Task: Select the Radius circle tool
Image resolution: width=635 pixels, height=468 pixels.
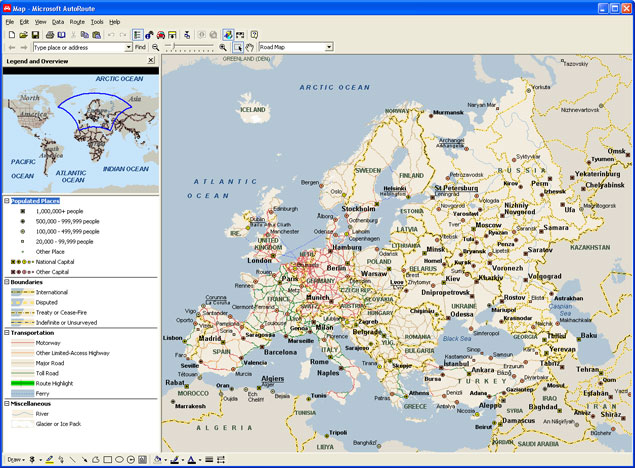Action: click(131, 459)
